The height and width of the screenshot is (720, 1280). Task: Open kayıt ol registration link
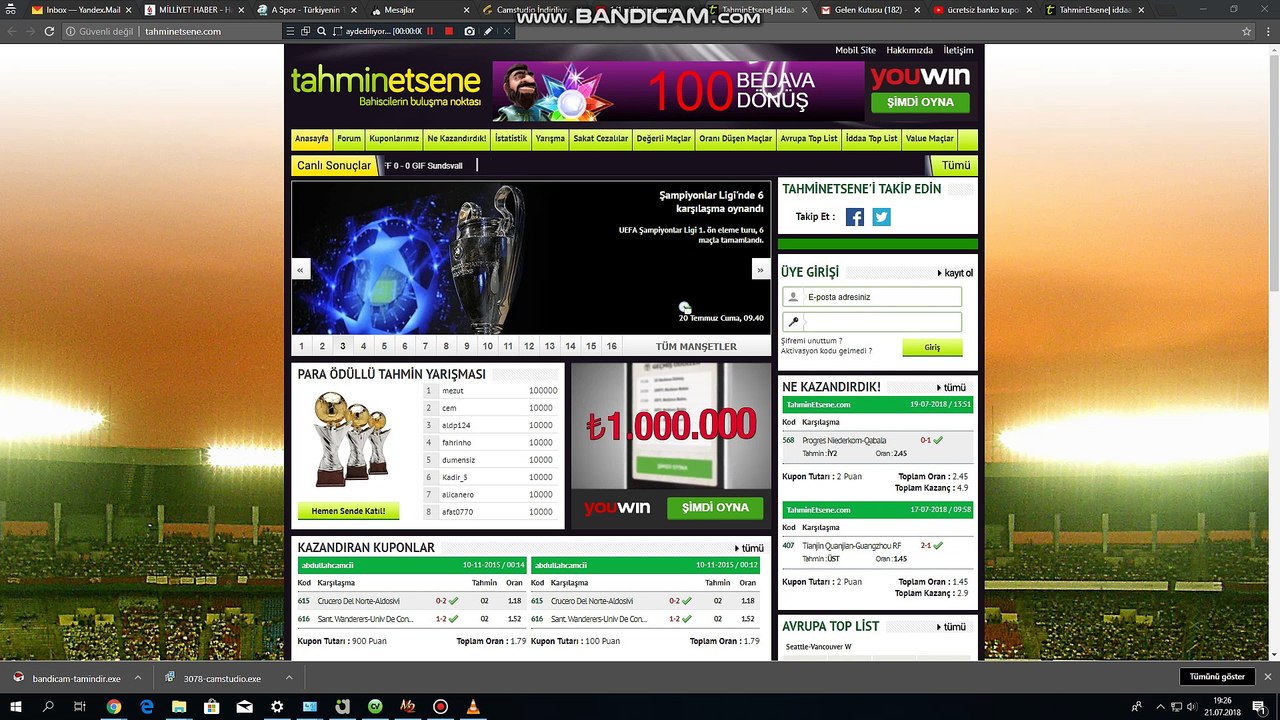(955, 273)
